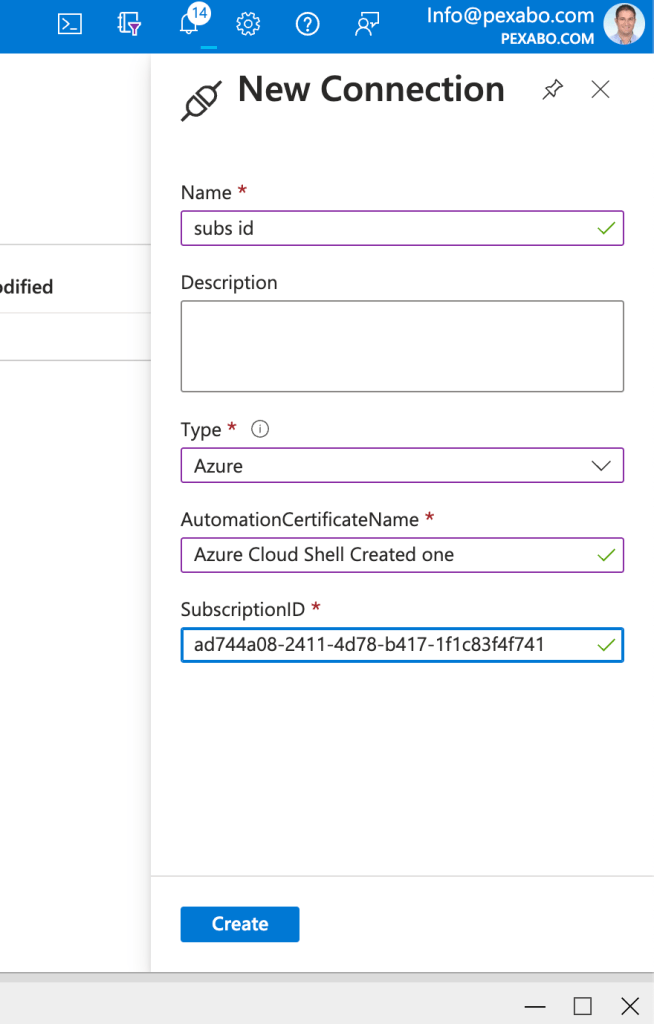Image resolution: width=654 pixels, height=1024 pixels.
Task: Show info tooltip next to Type
Action: pos(260,429)
